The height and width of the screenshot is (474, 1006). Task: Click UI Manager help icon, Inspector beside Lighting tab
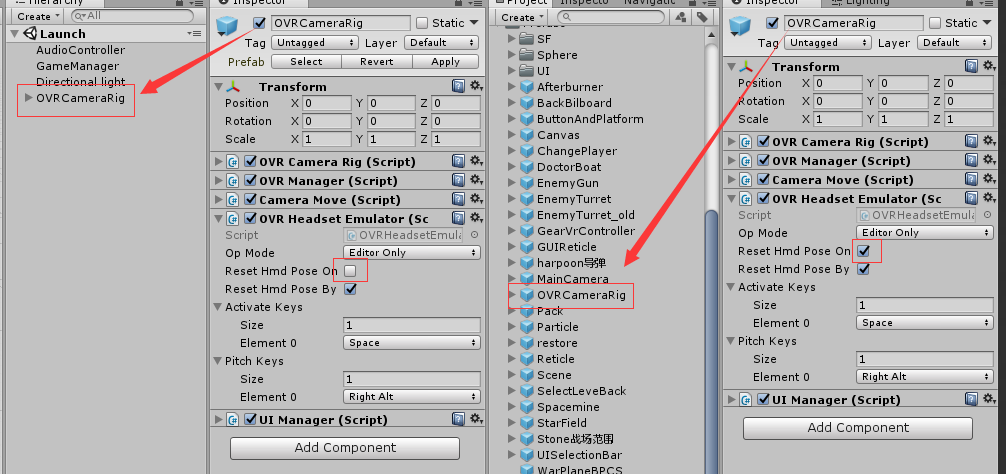972,399
